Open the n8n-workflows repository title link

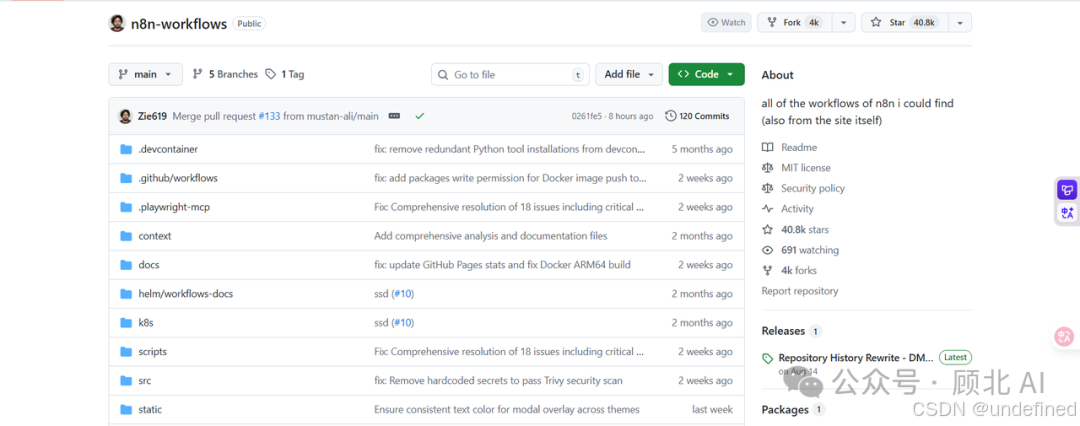[x=179, y=23]
